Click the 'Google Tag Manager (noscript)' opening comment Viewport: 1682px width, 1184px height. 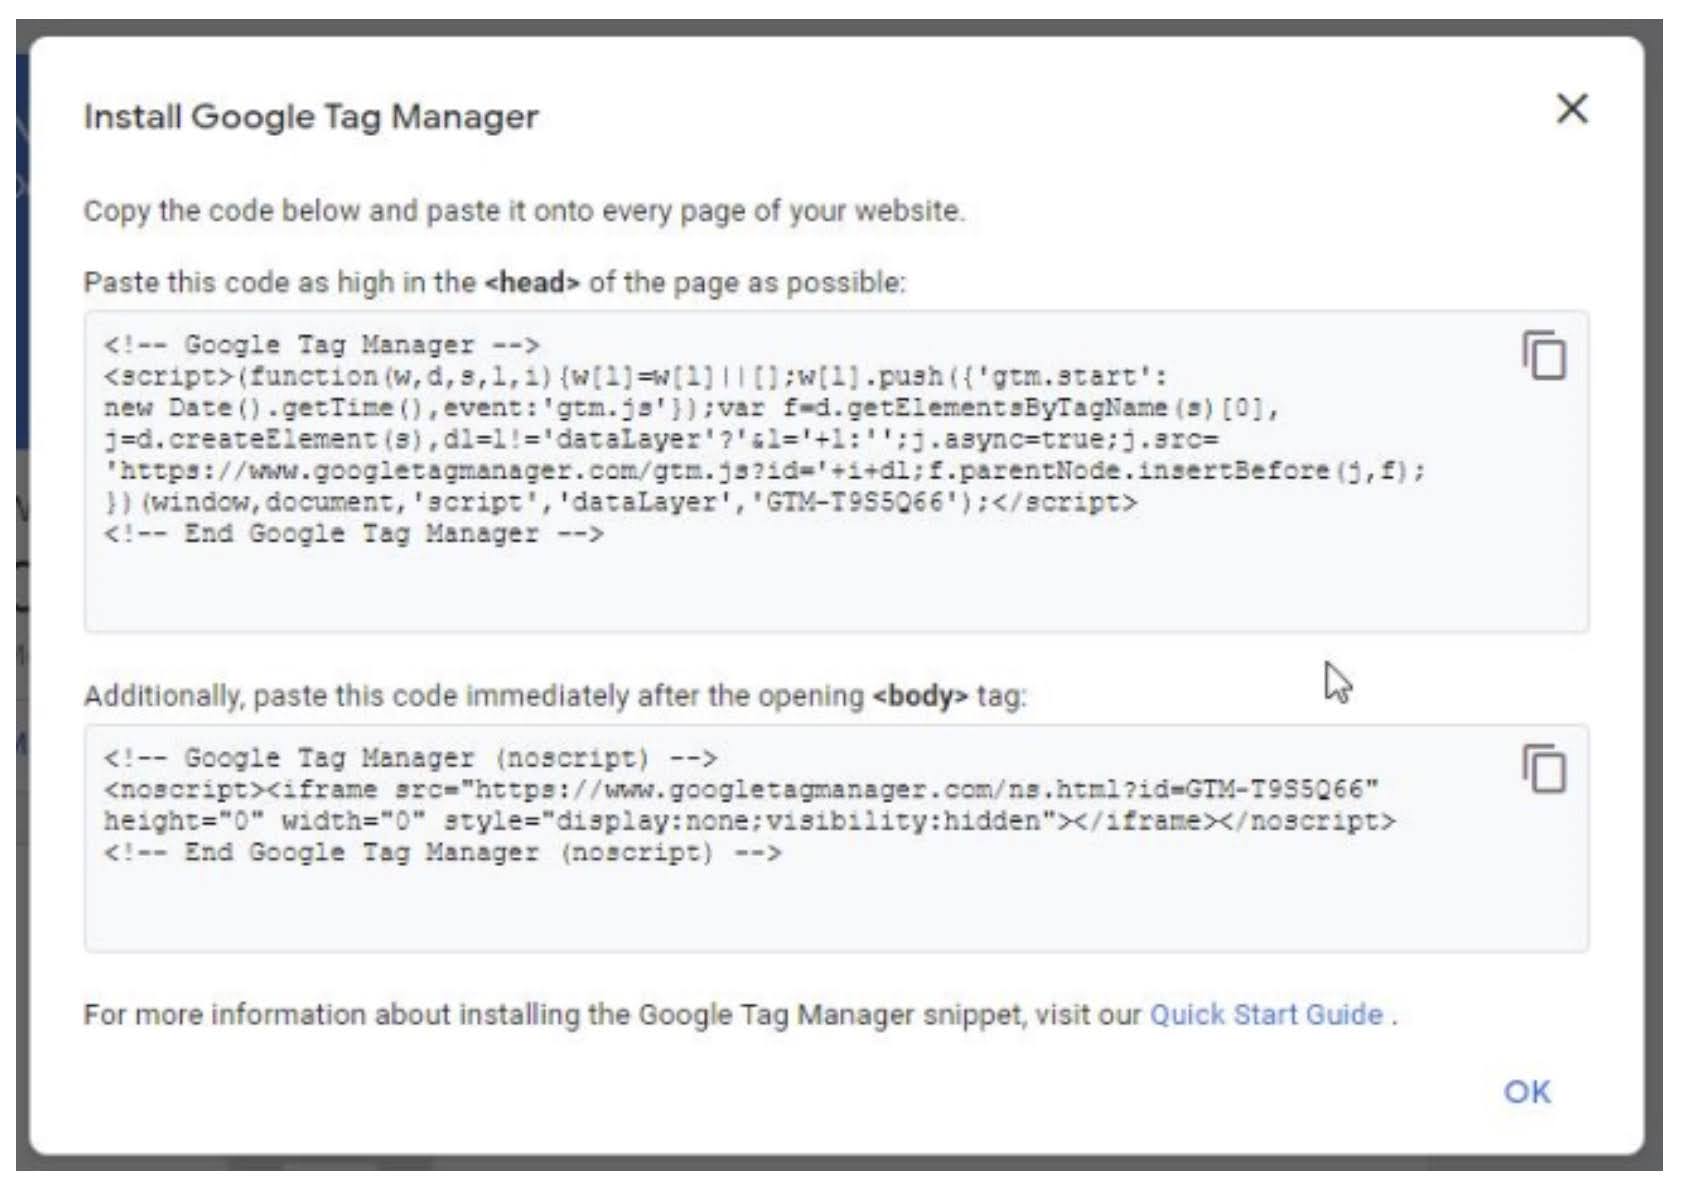[410, 758]
